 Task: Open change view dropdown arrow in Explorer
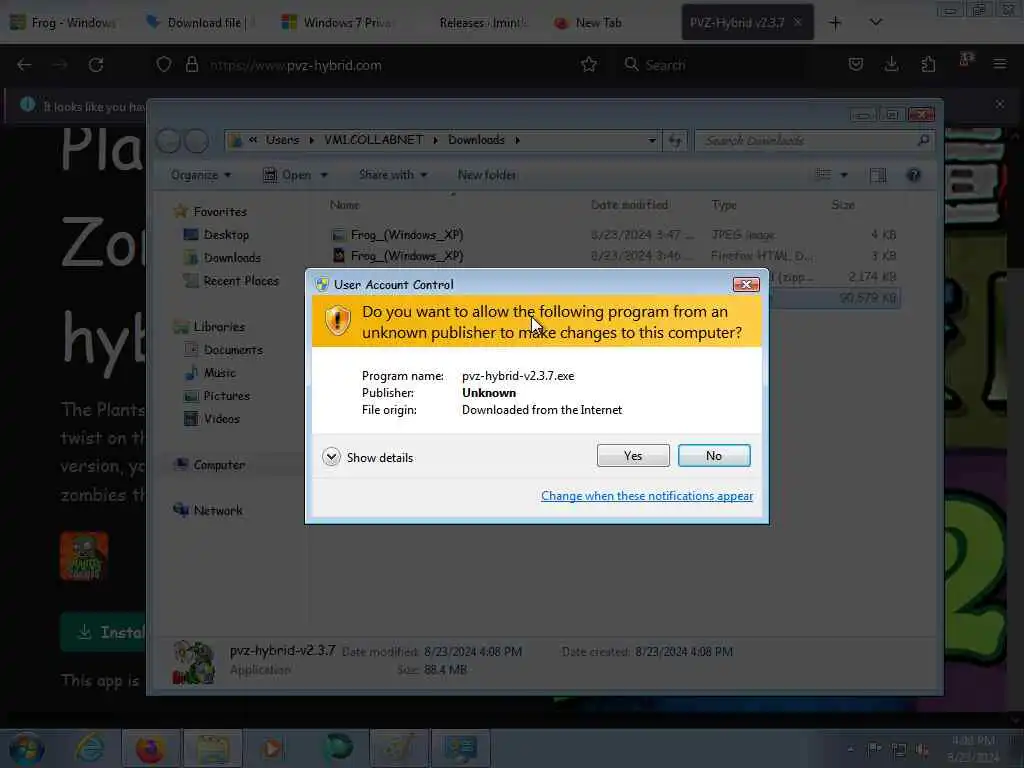point(844,175)
